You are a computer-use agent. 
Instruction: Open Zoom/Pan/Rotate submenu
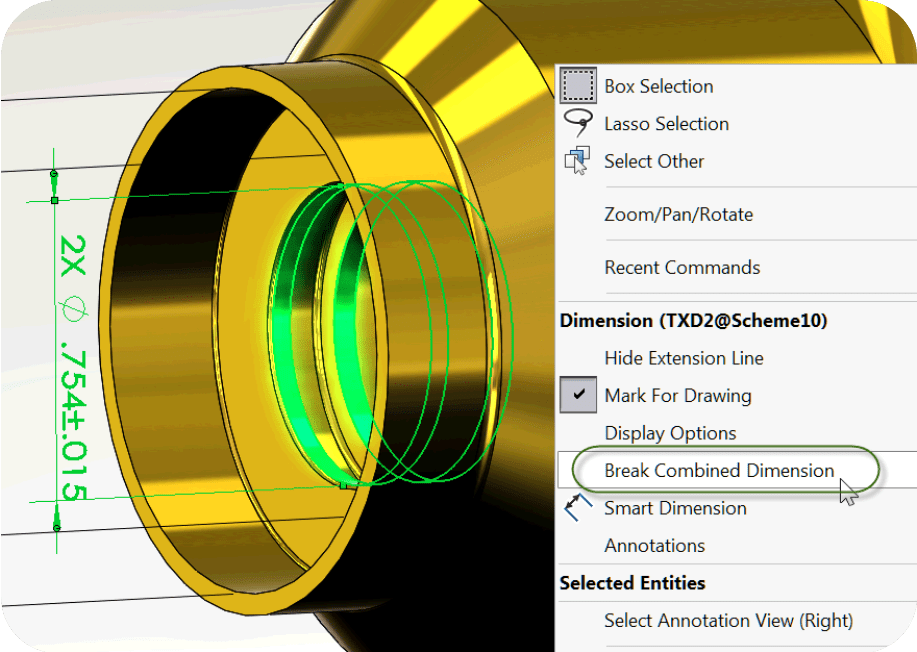pyautogui.click(x=678, y=215)
